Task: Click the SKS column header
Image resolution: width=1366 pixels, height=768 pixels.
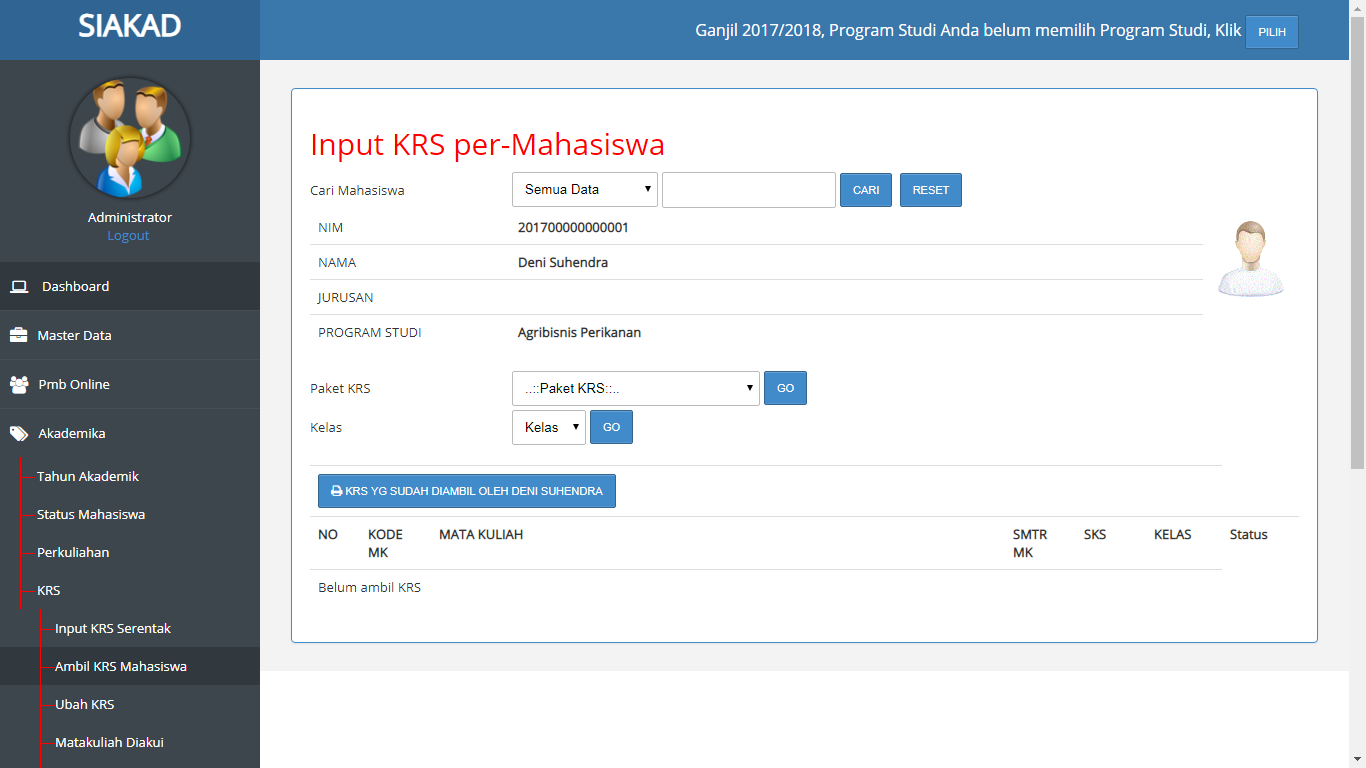Action: pos(1095,535)
